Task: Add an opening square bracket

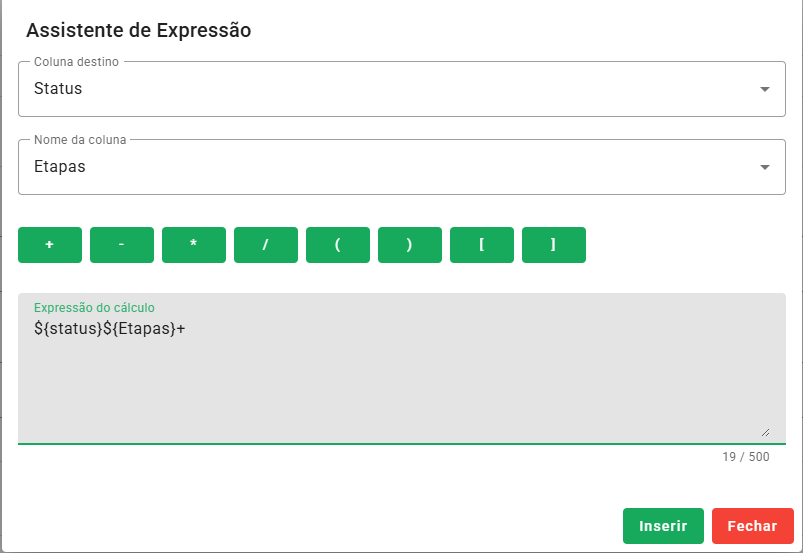Action: coord(482,245)
